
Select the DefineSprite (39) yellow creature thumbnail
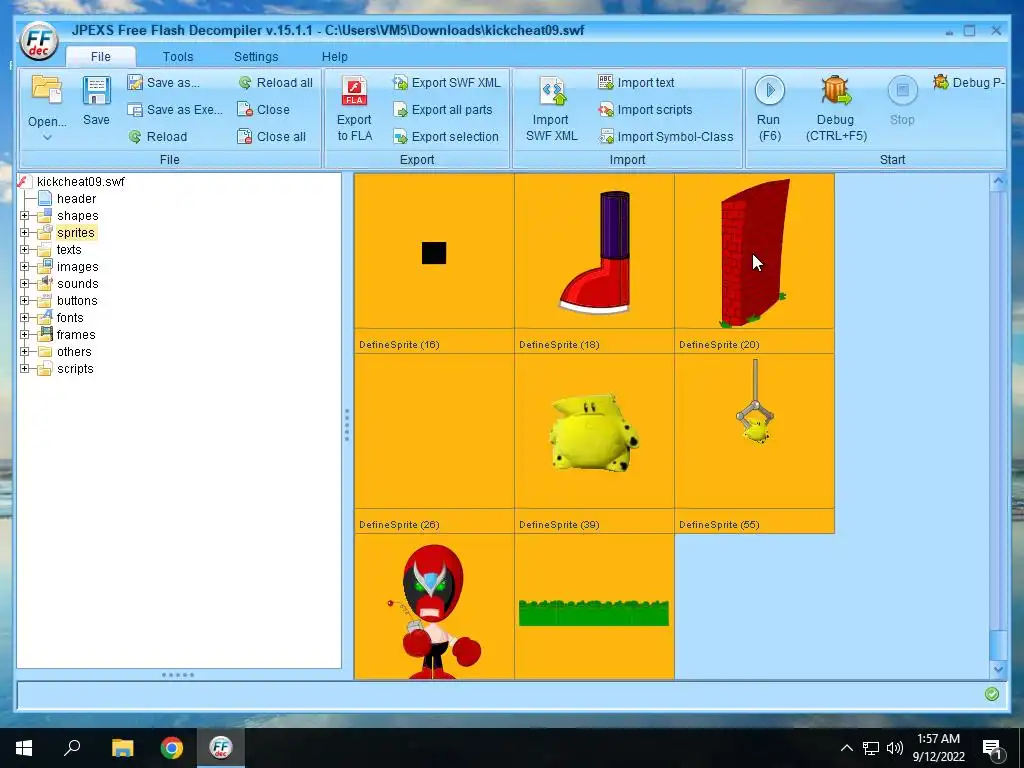click(x=594, y=432)
